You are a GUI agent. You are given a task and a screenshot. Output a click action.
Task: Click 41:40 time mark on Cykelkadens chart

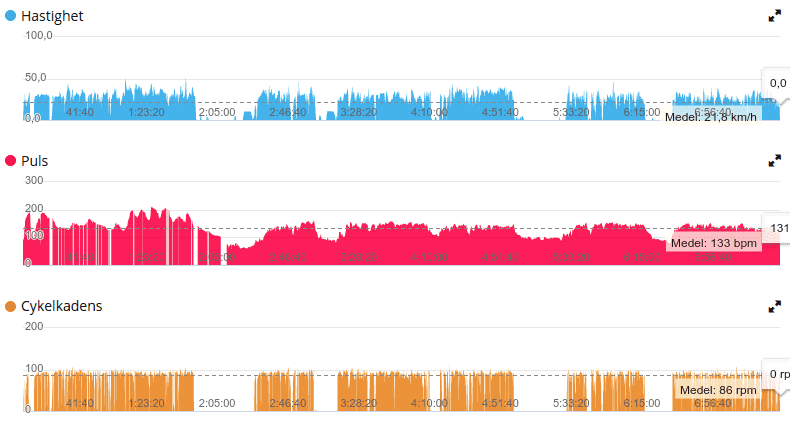[x=79, y=403]
